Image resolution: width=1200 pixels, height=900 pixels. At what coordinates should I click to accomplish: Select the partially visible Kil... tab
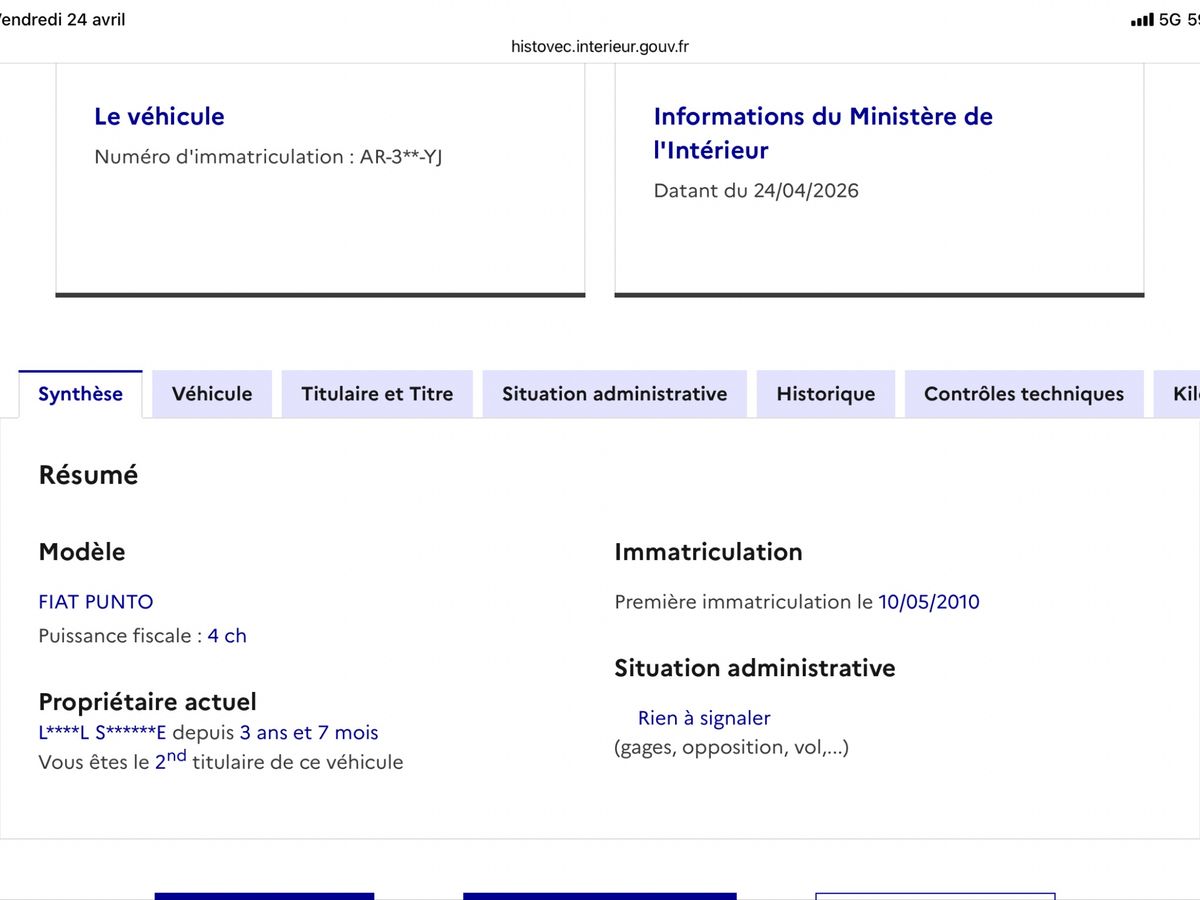(x=1178, y=394)
